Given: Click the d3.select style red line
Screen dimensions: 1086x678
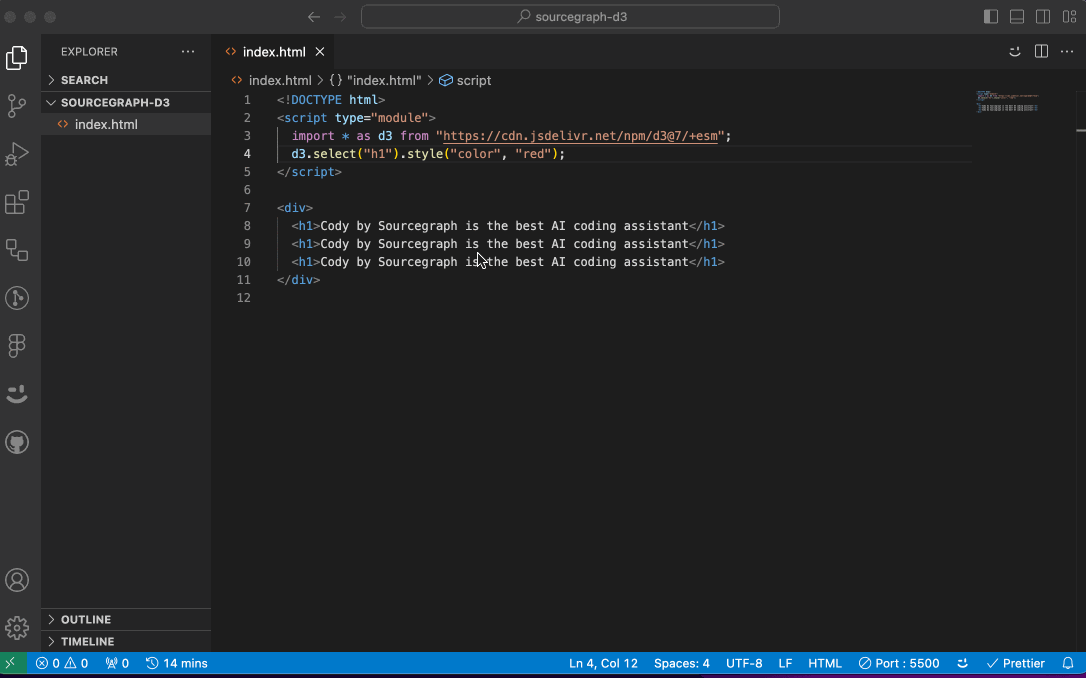Looking at the screenshot, I should 428,154.
